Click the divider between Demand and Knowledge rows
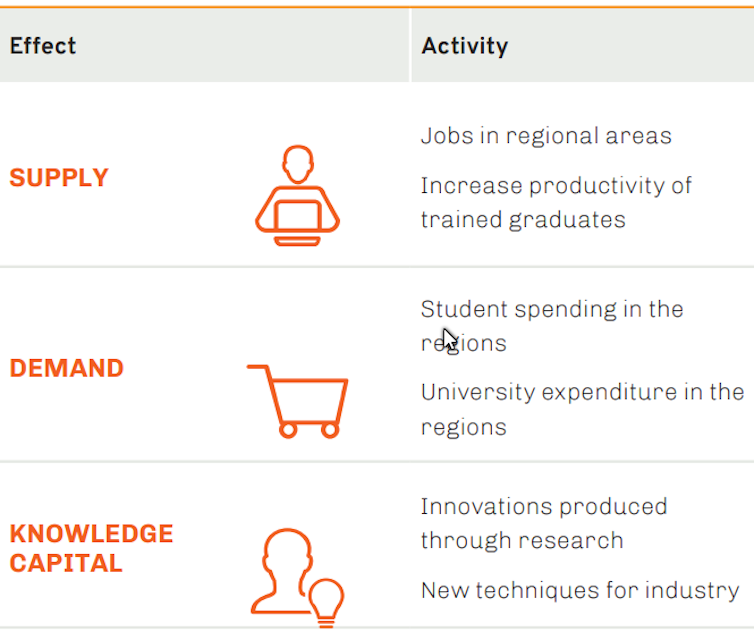This screenshot has width=754, height=632. 377,461
